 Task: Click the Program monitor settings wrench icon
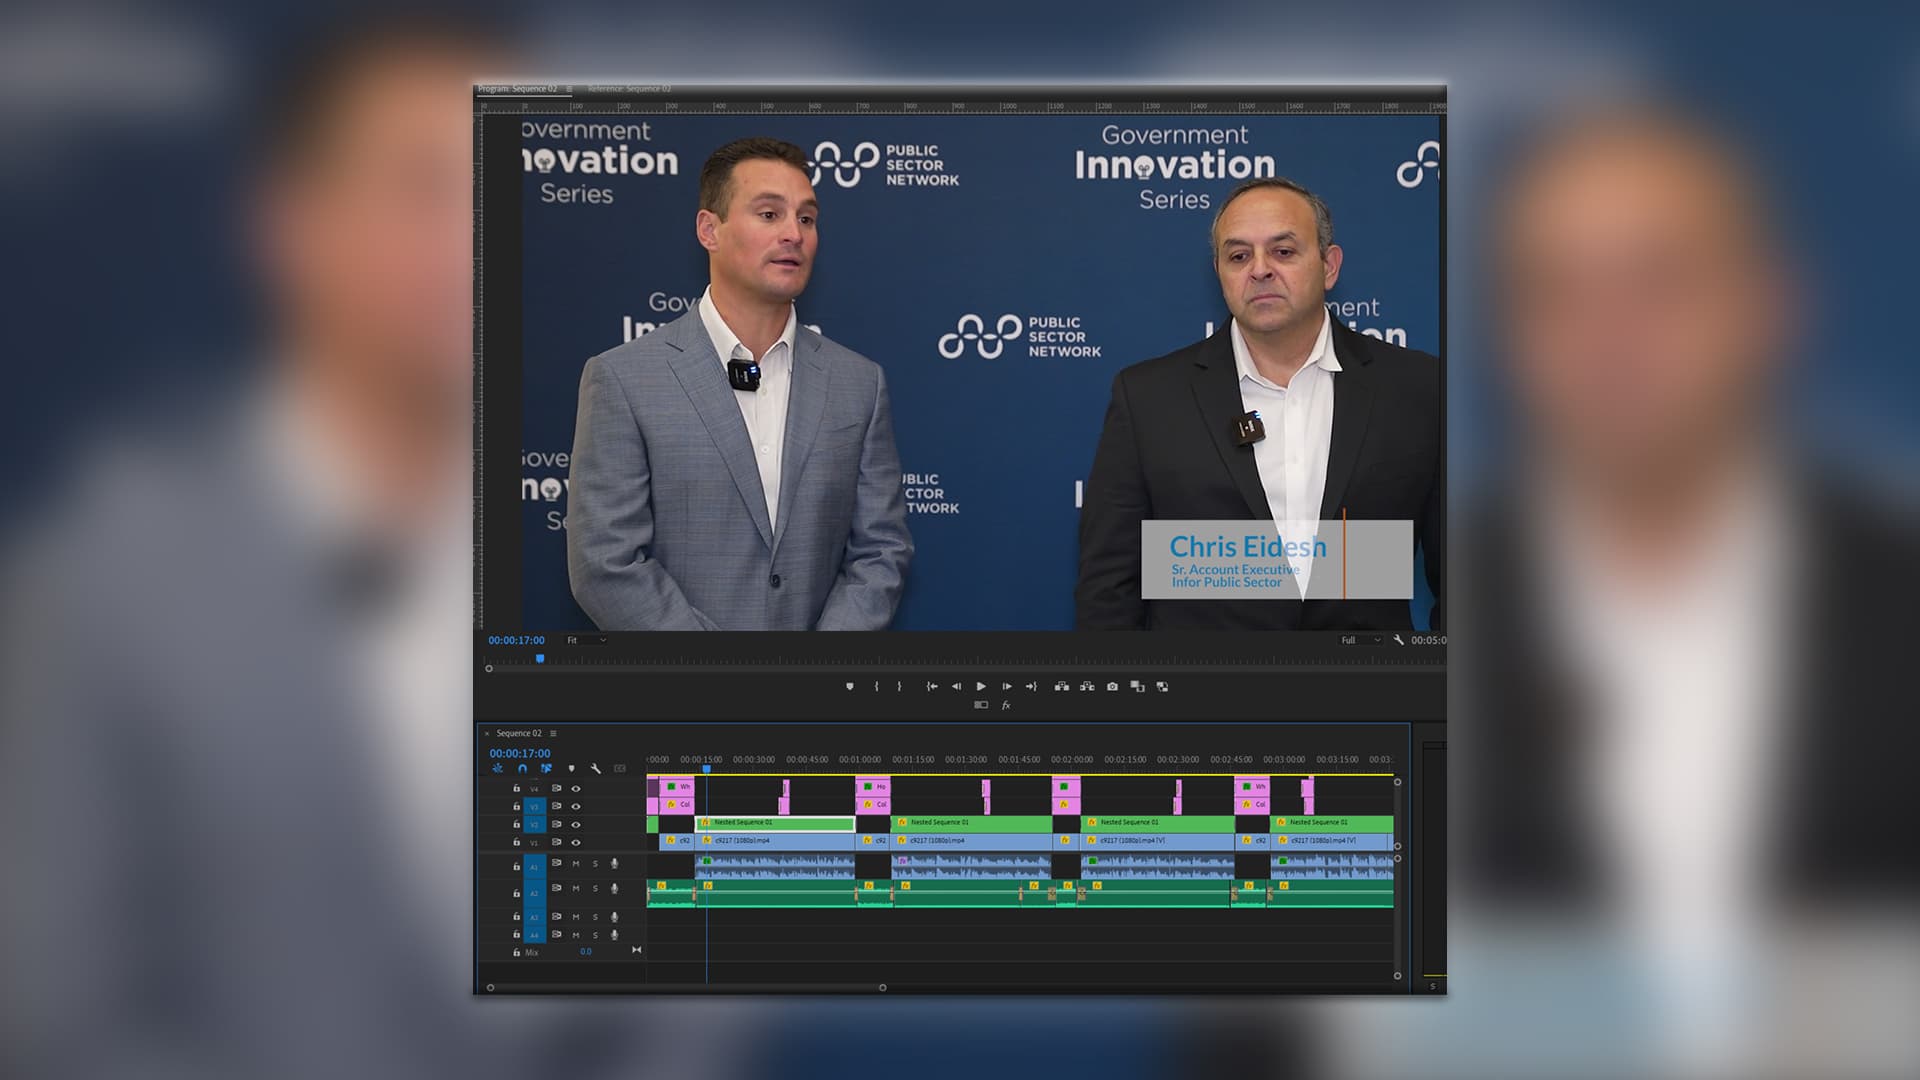click(x=1398, y=640)
